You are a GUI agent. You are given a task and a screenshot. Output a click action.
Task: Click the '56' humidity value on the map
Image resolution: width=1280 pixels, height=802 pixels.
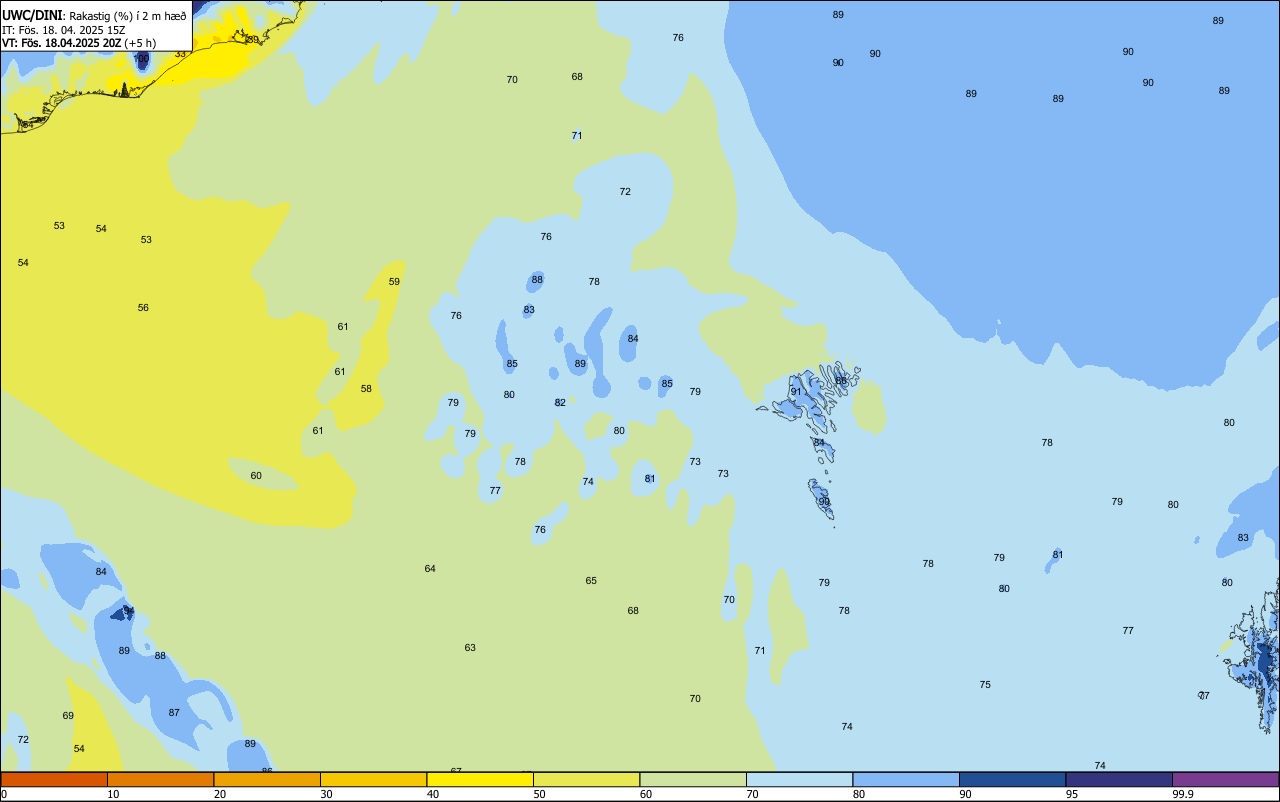(143, 308)
